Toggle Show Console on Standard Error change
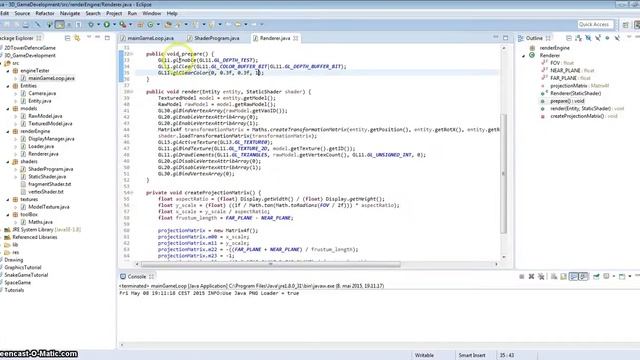This screenshot has width=640, height=360. click(583, 277)
